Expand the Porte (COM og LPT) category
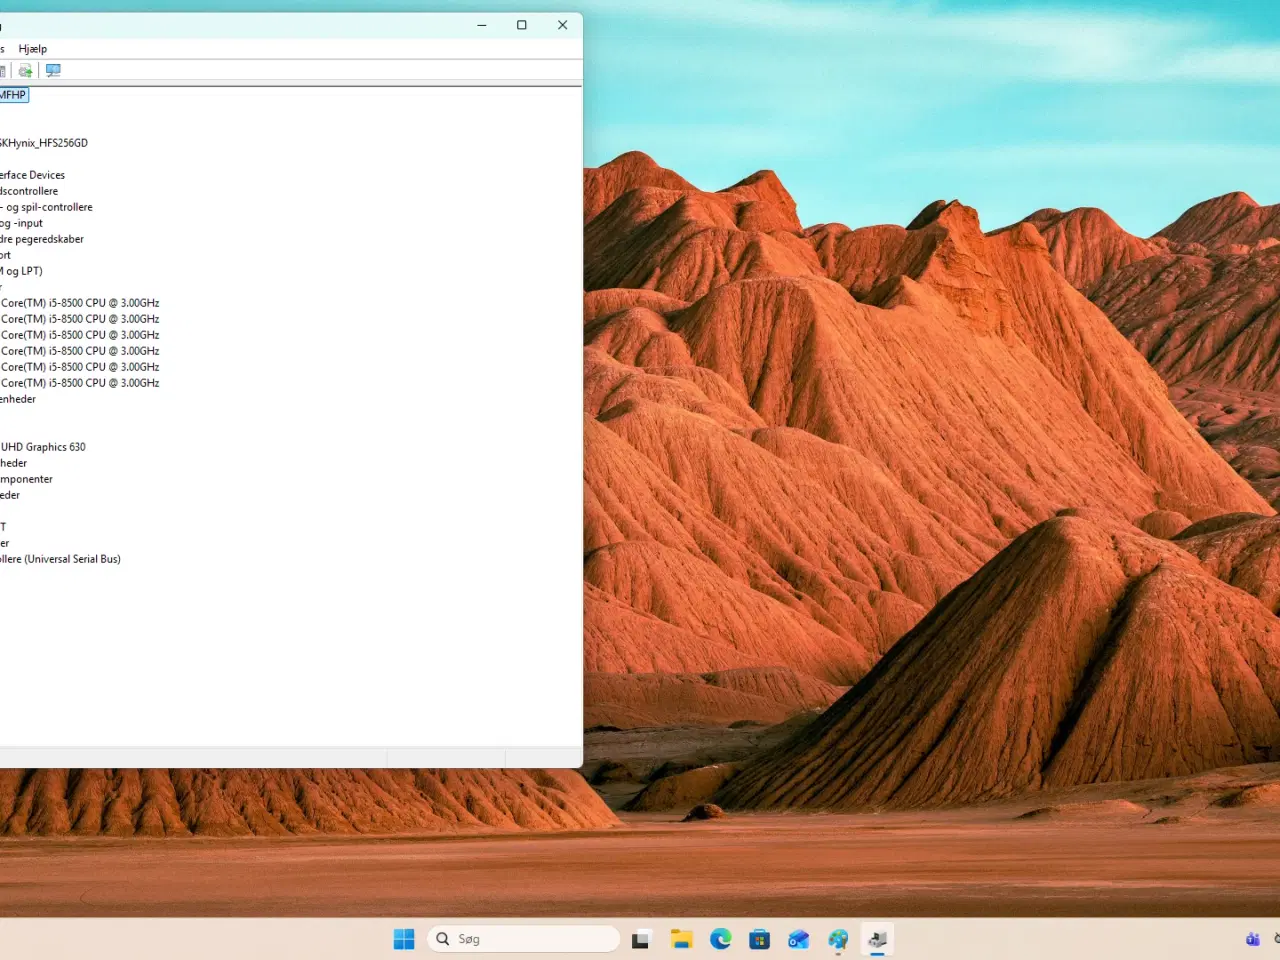This screenshot has height=960, width=1280. pyautogui.click(x=21, y=270)
